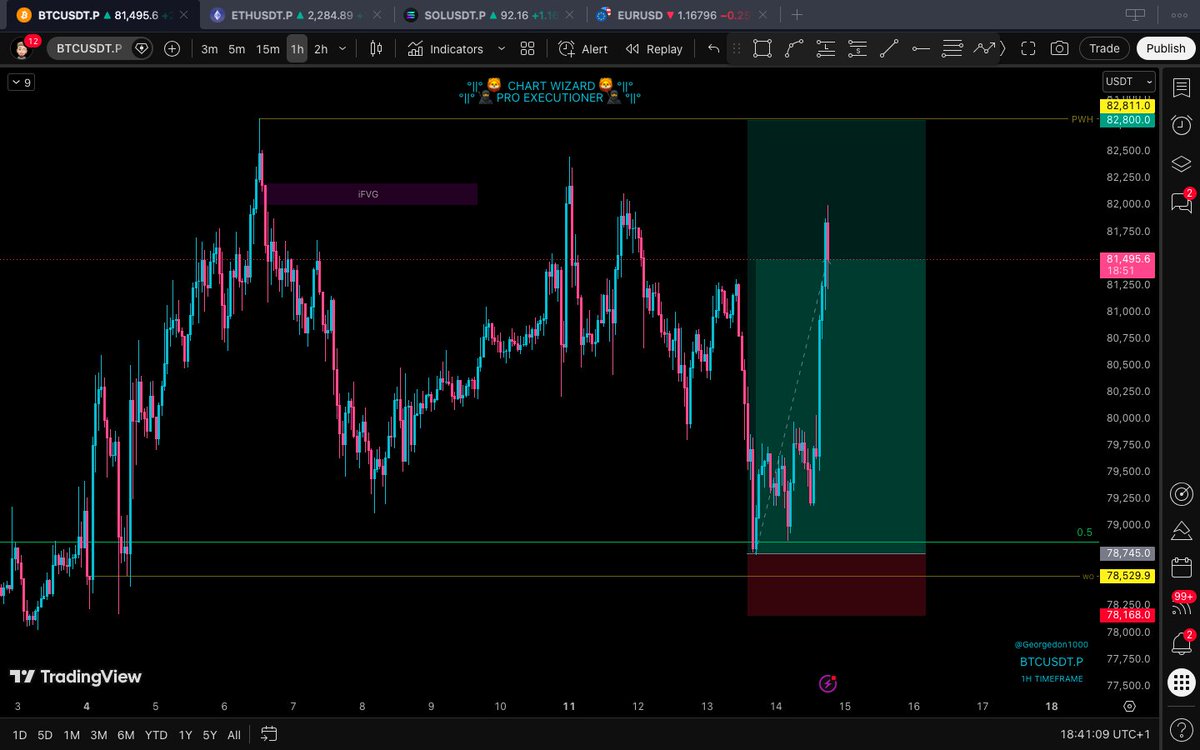Open the Watchlist panel icon
The width and height of the screenshot is (1200, 750).
click(1181, 88)
